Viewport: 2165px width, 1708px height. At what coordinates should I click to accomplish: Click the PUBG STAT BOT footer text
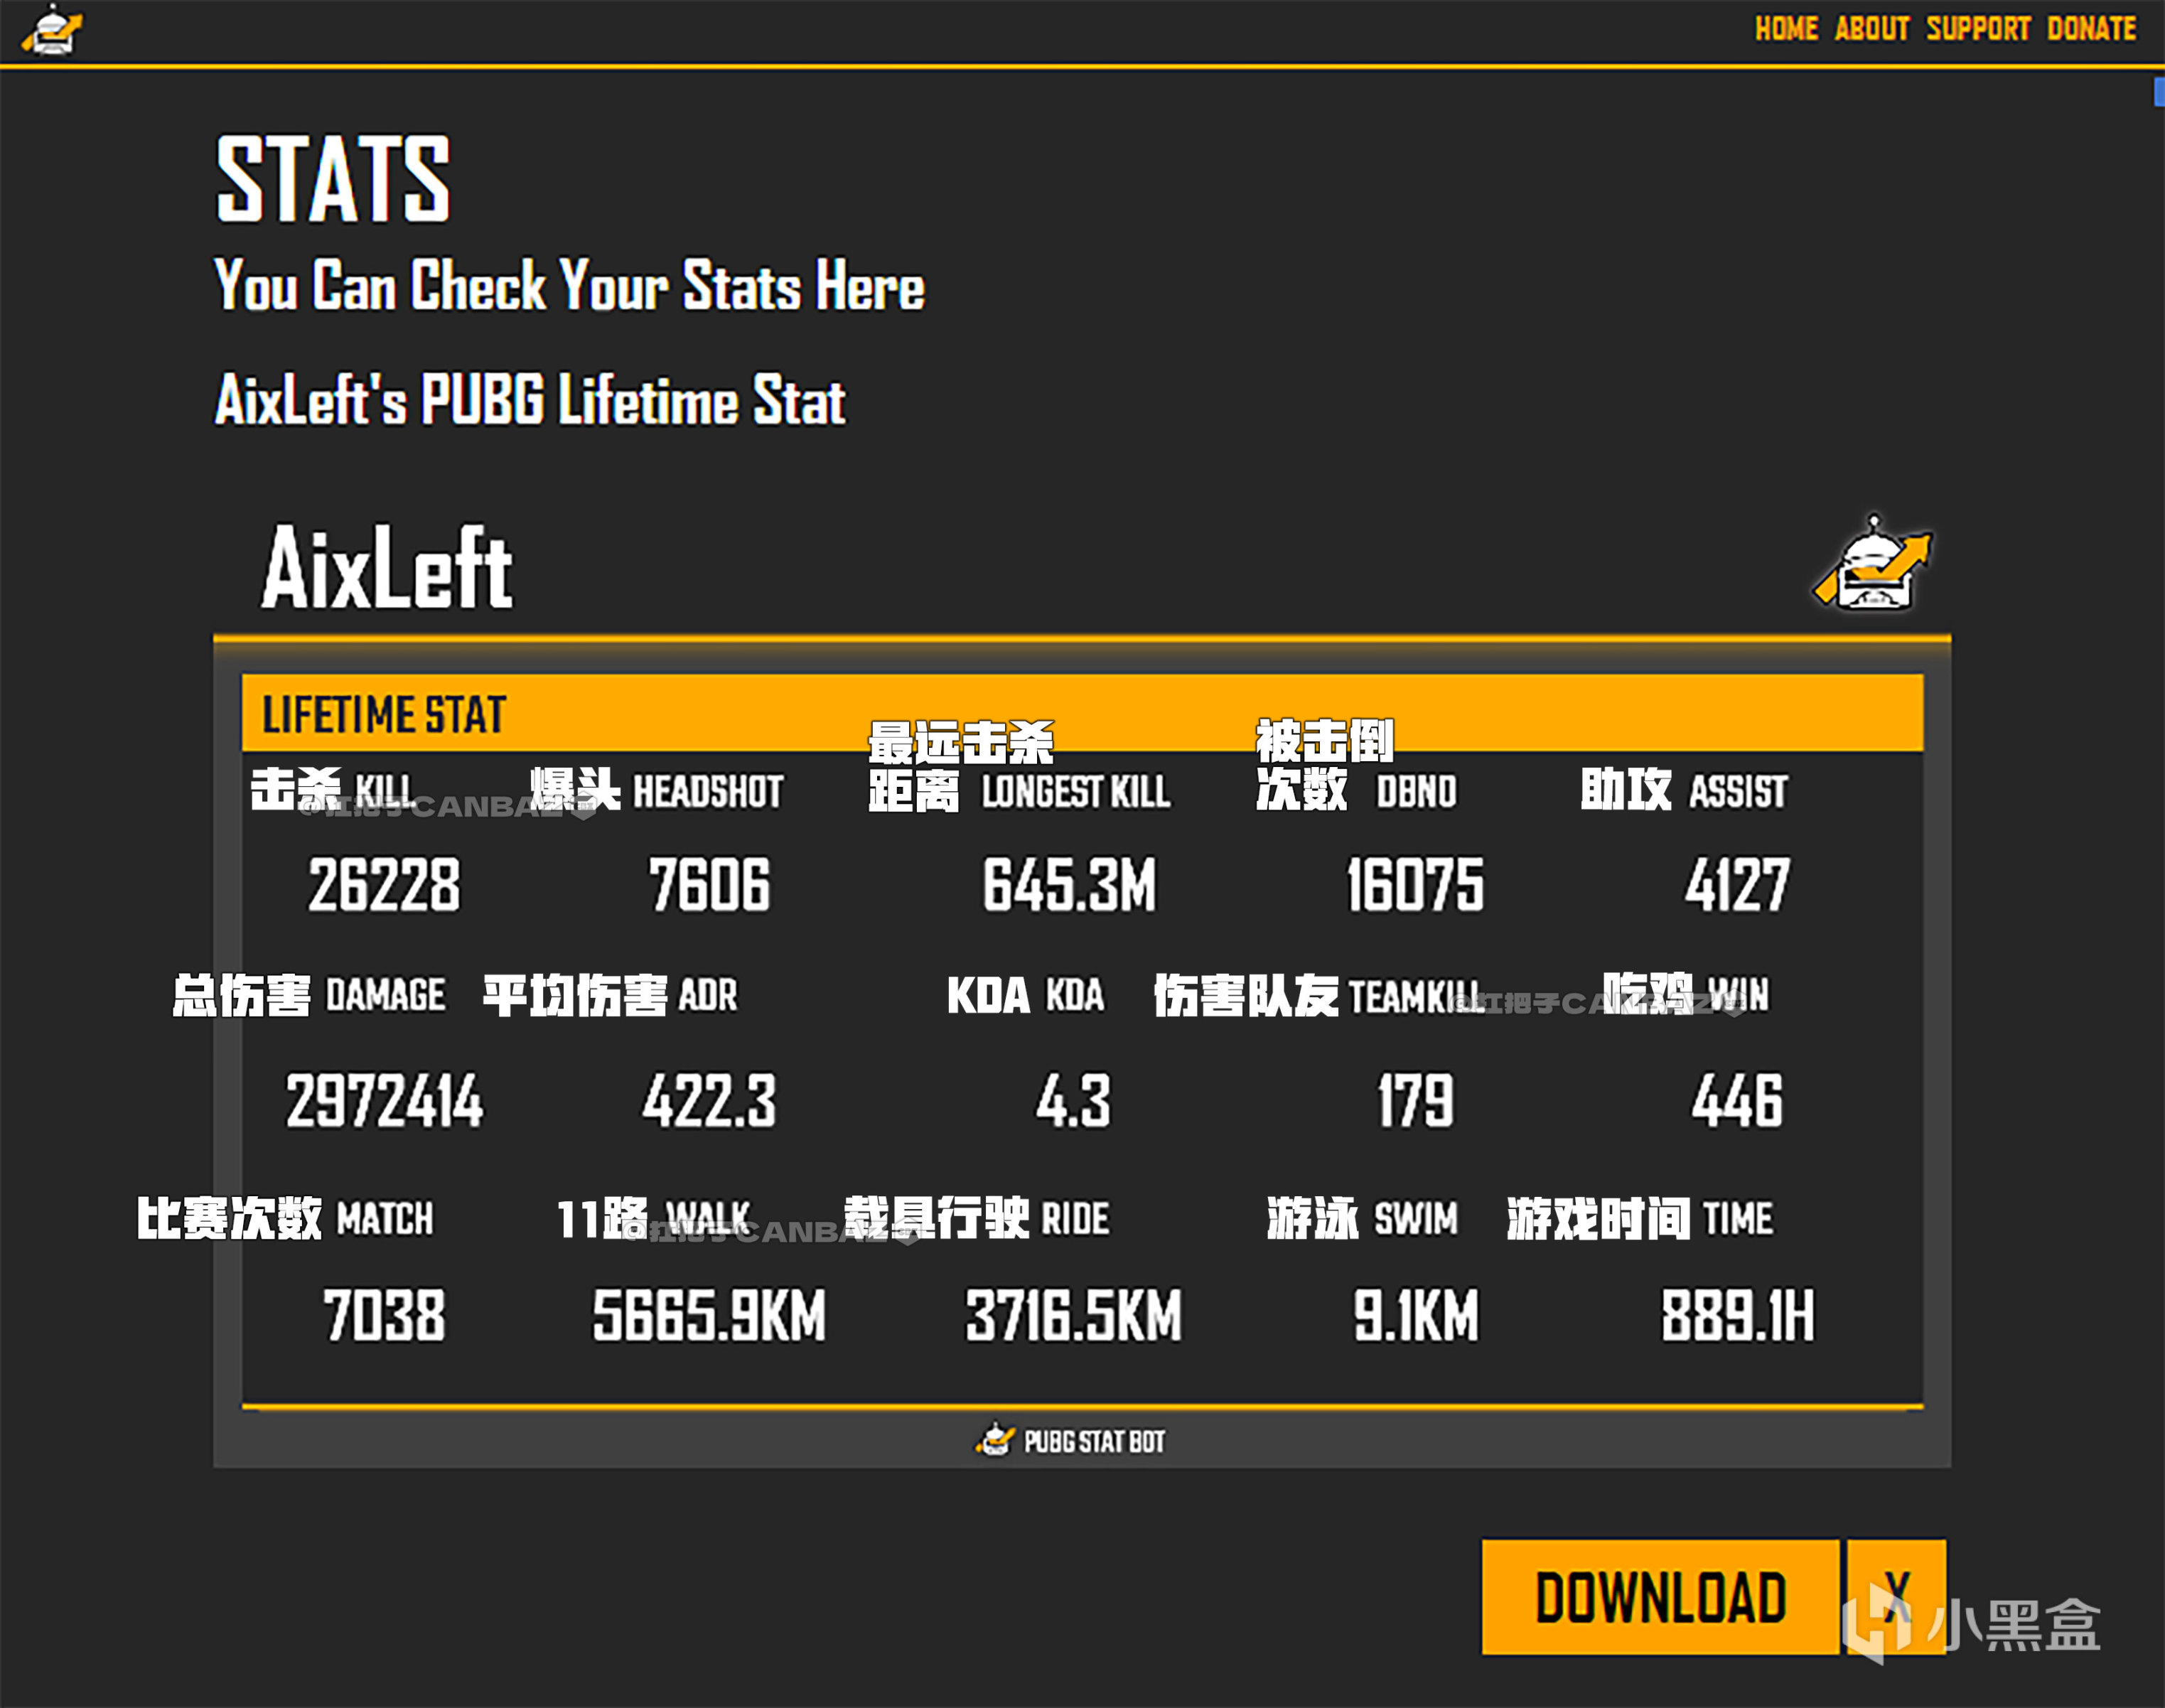[x=1094, y=1441]
